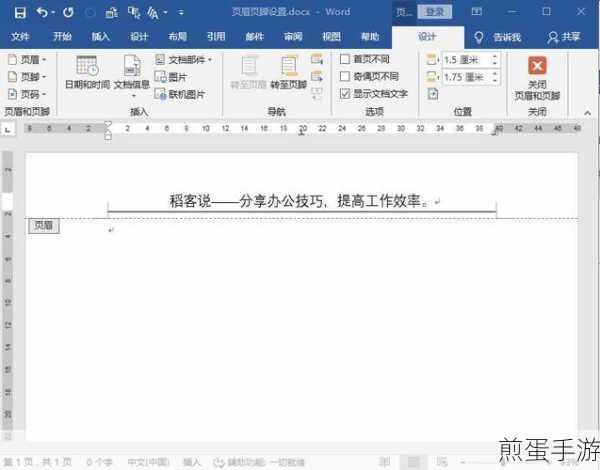Viewport: 600px width, 470px height.
Task: Expand the 文档部件 quick parts dropdown
Action: click(184, 60)
